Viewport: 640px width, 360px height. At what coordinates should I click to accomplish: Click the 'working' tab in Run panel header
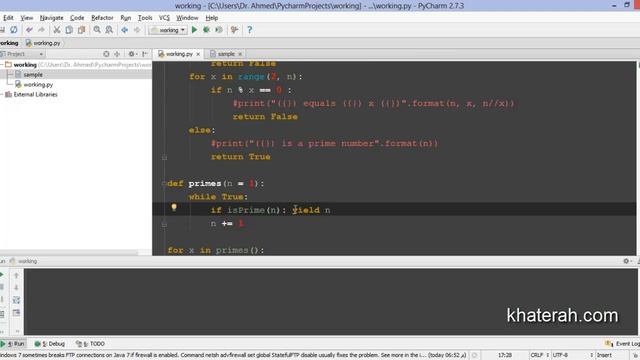[x=24, y=261]
